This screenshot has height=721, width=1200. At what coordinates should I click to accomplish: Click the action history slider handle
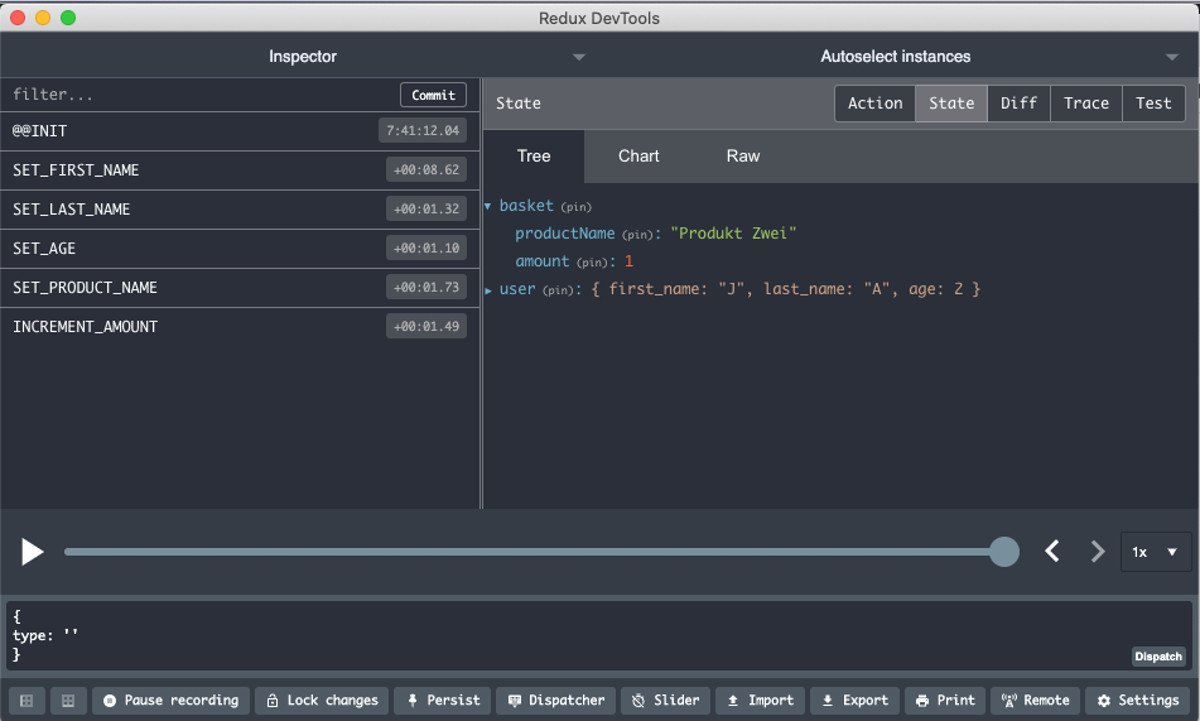coord(1003,552)
